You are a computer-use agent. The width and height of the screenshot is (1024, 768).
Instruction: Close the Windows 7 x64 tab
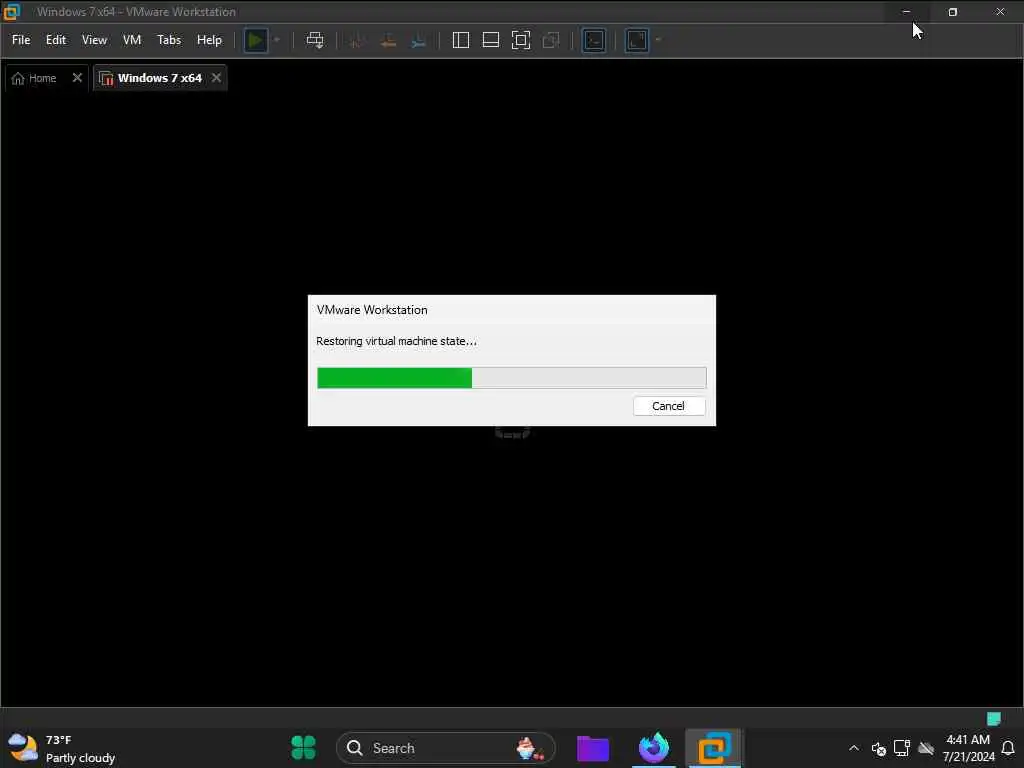pyautogui.click(x=216, y=78)
